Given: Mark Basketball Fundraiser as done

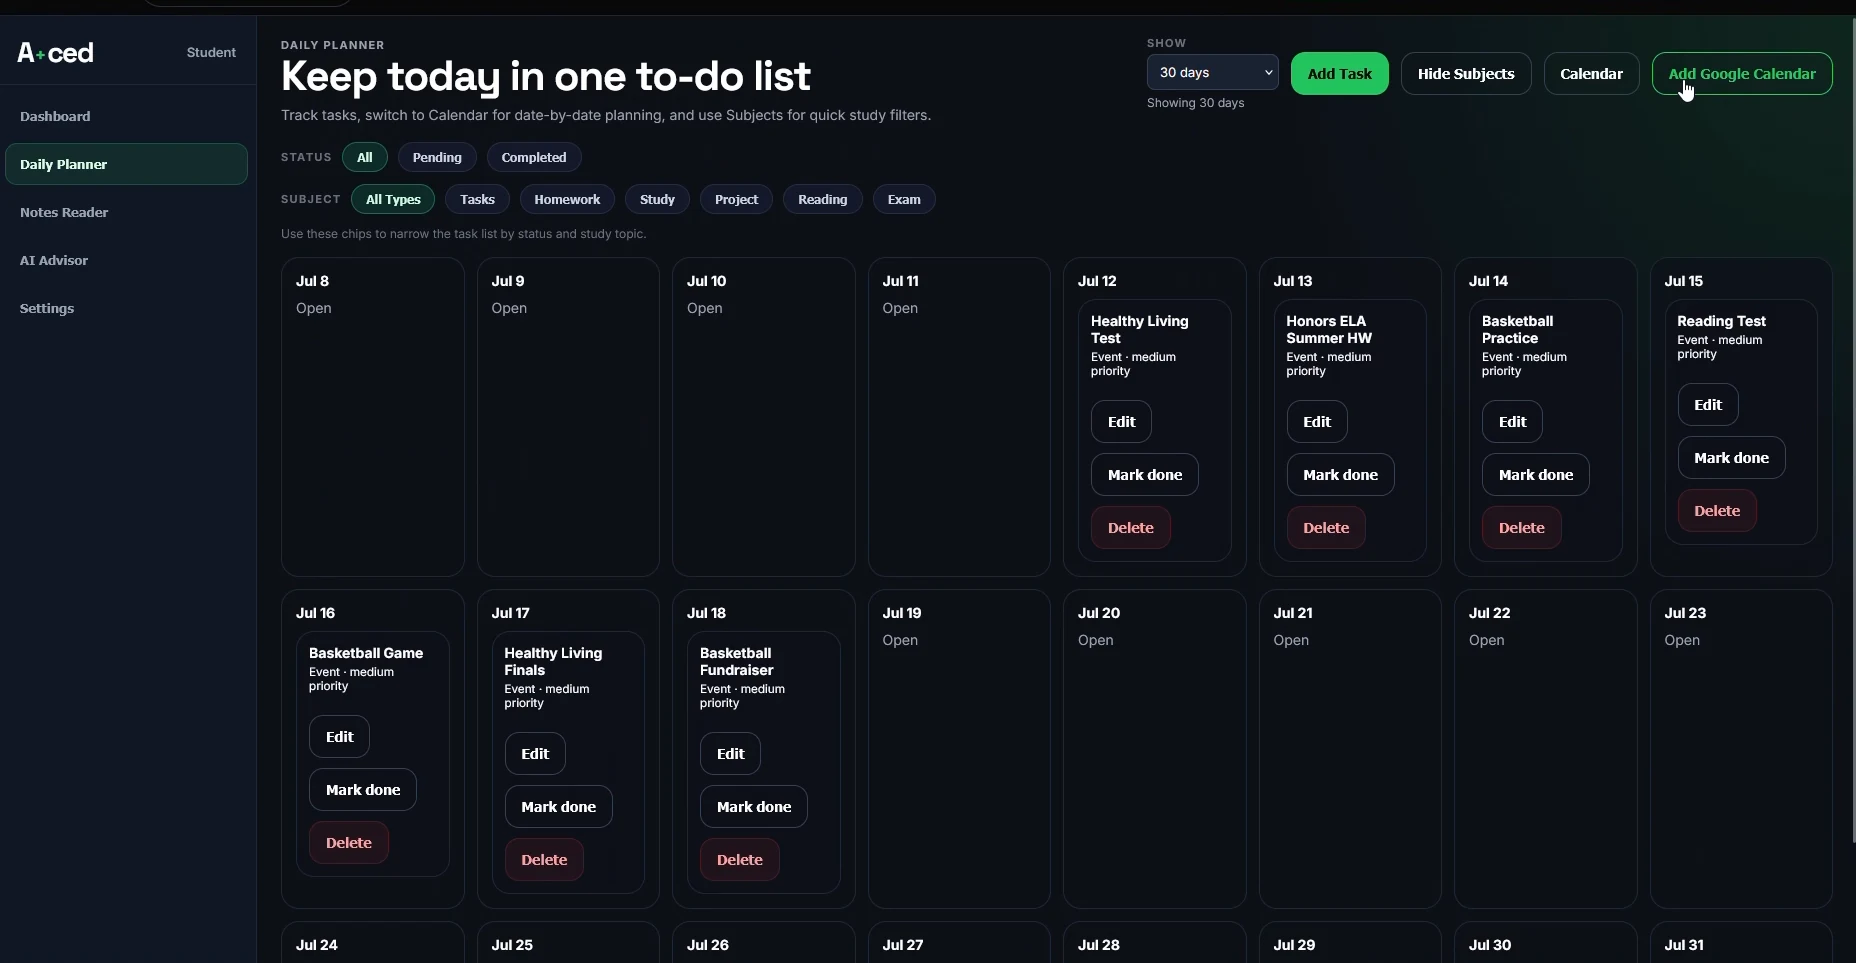Looking at the screenshot, I should (753, 807).
